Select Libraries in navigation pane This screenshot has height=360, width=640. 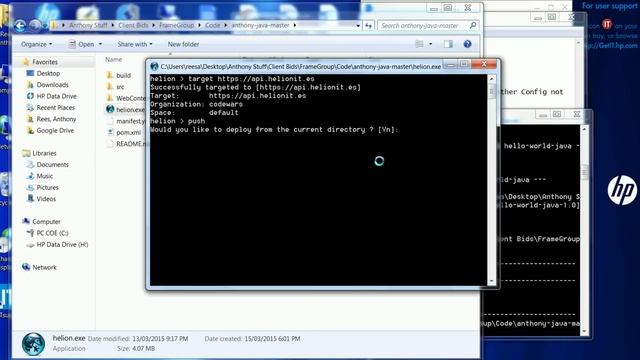44,153
